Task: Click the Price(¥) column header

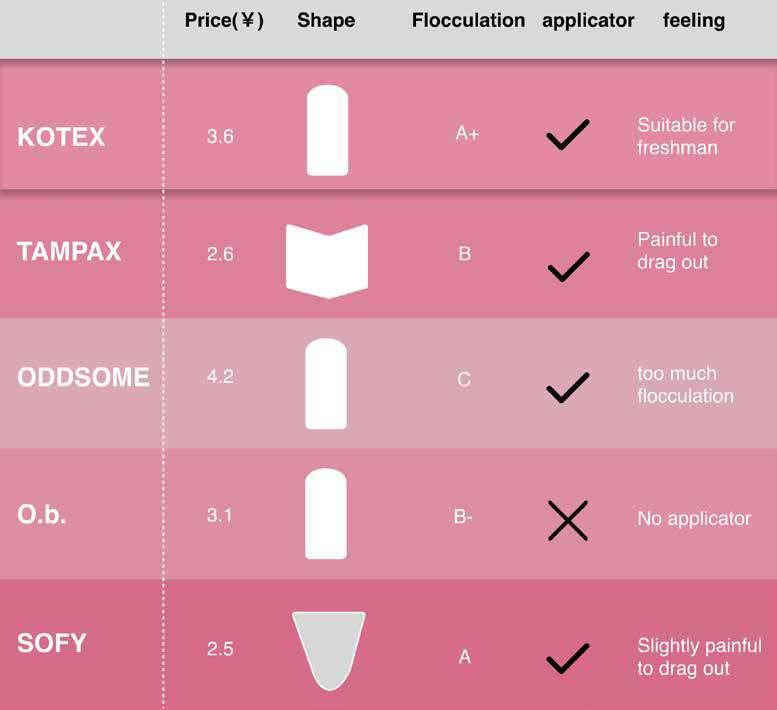Action: pyautogui.click(x=224, y=21)
